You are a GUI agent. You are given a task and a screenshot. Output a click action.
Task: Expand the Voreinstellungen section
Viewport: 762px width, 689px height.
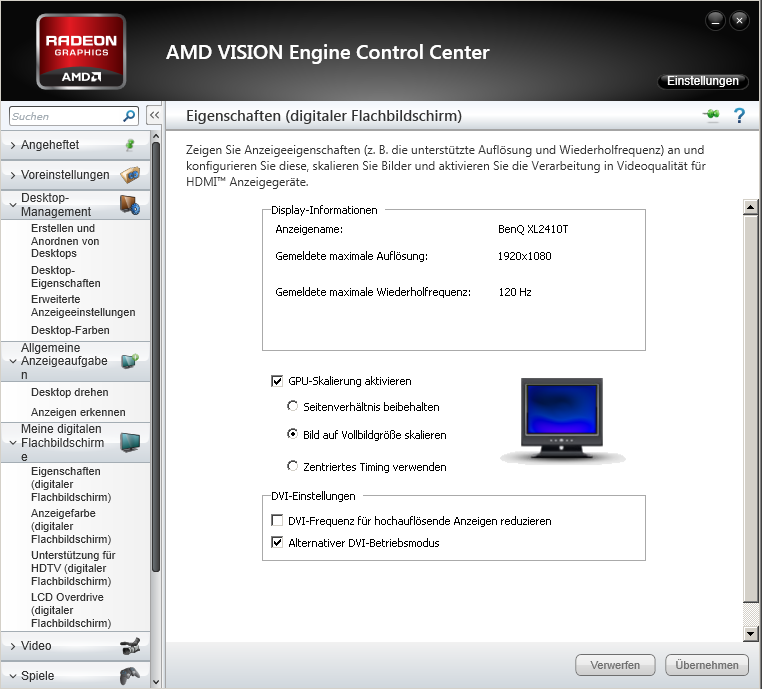coord(13,175)
